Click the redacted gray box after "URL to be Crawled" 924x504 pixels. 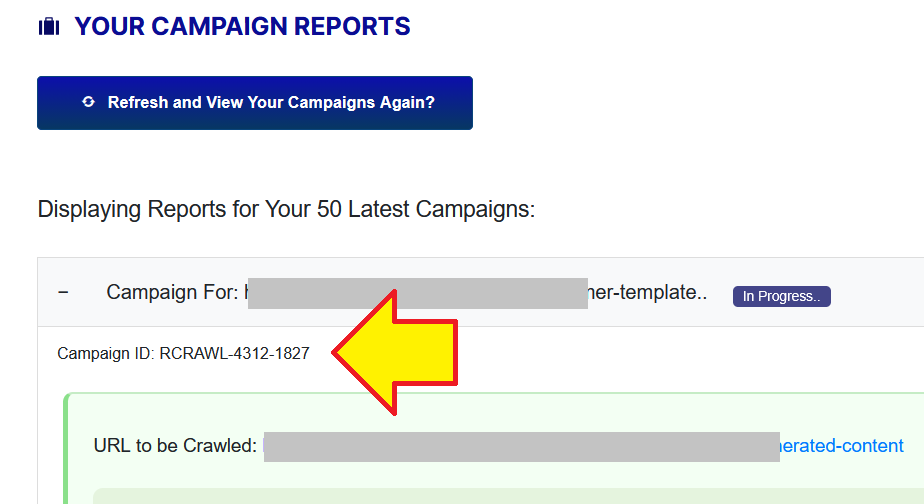[x=521, y=446]
